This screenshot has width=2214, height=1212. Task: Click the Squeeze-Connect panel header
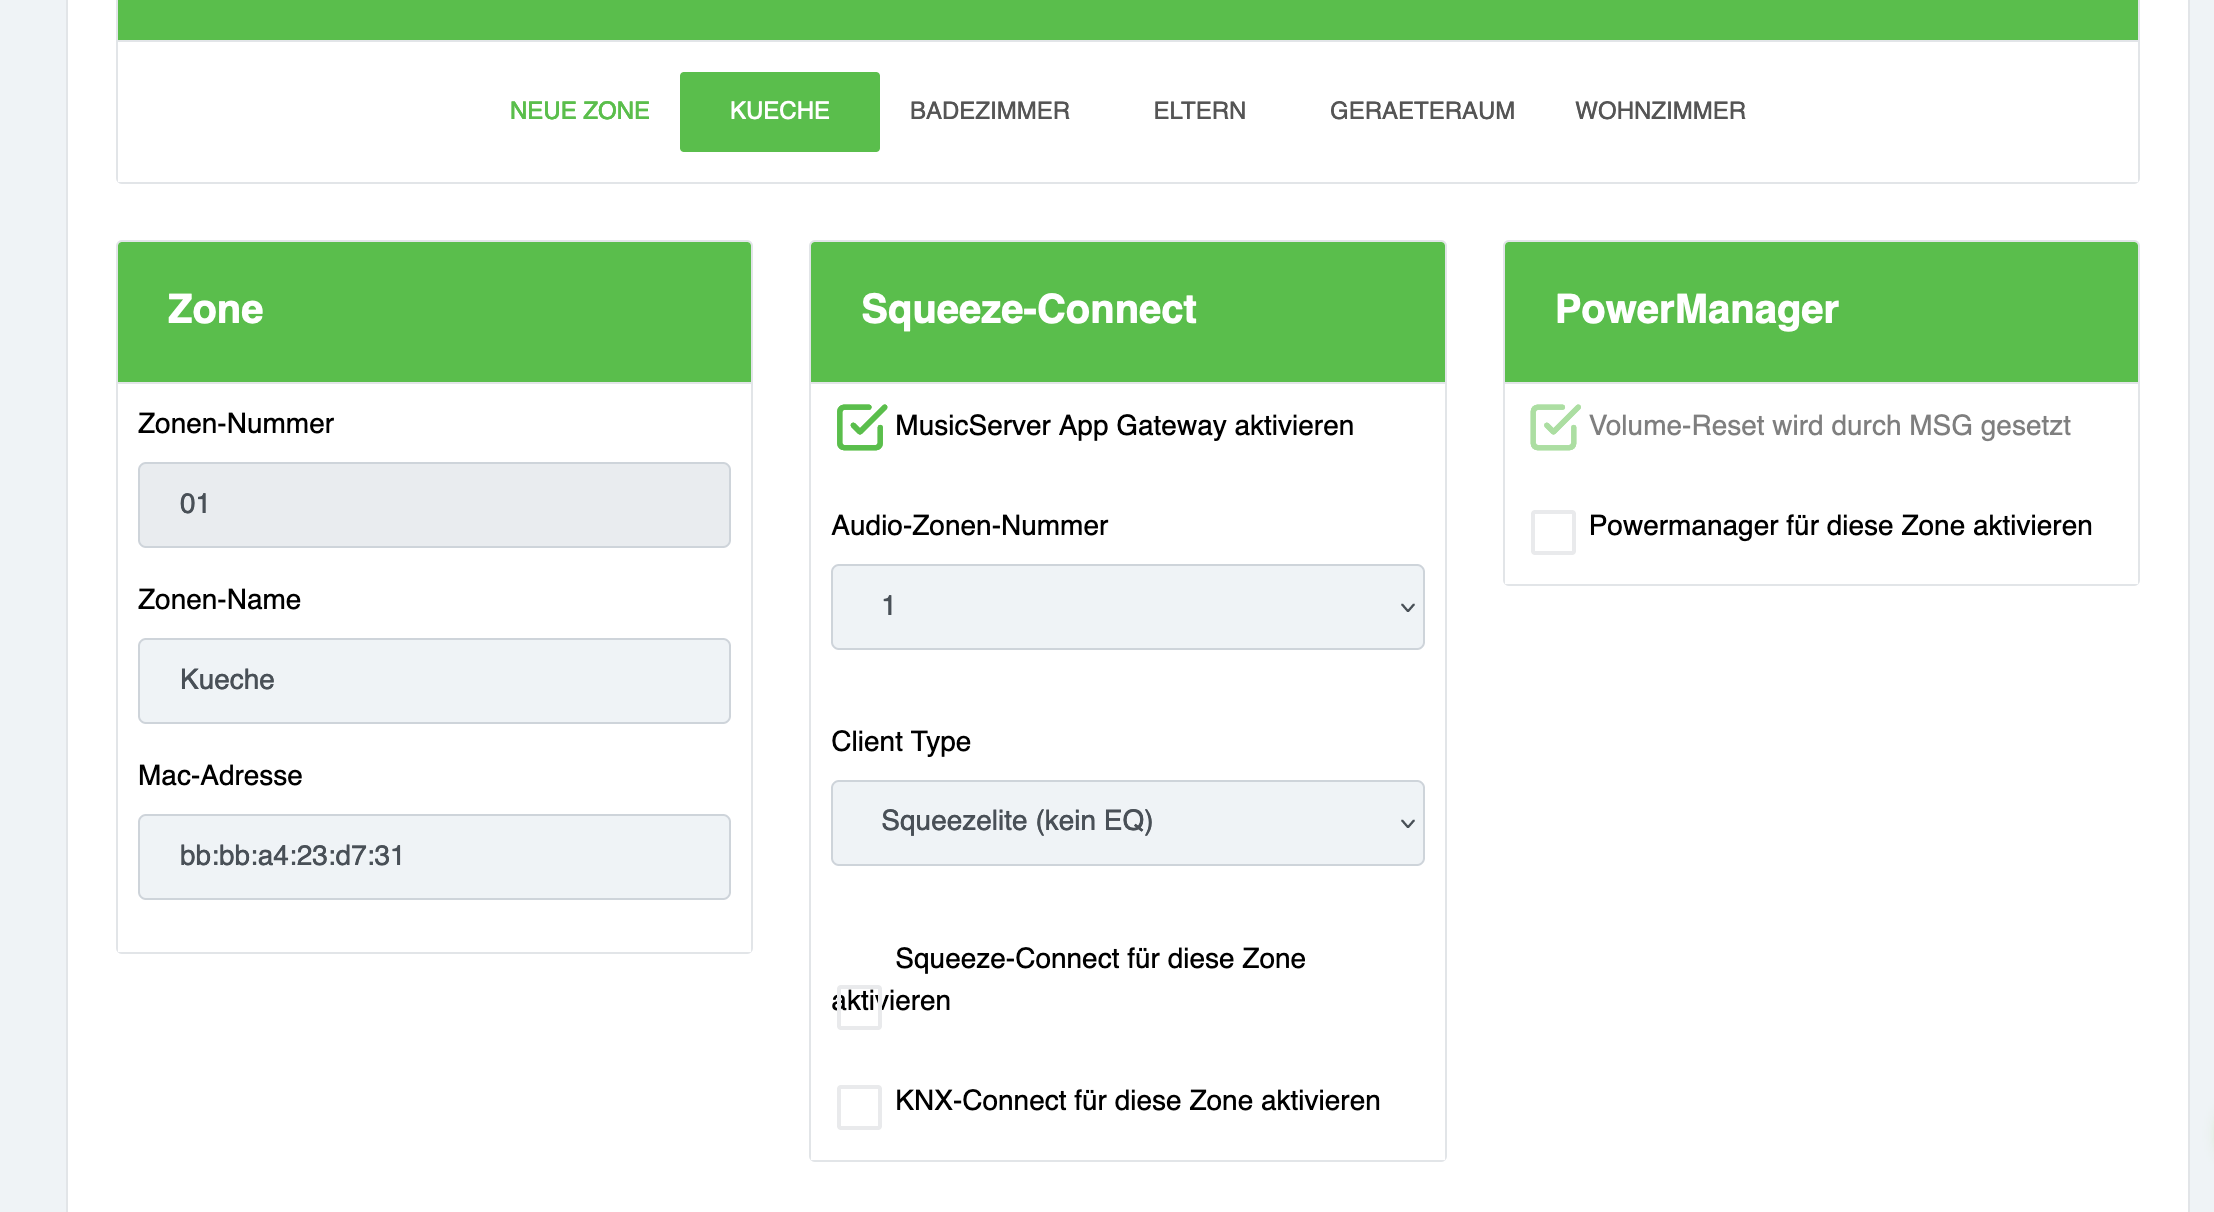[x=1127, y=311]
